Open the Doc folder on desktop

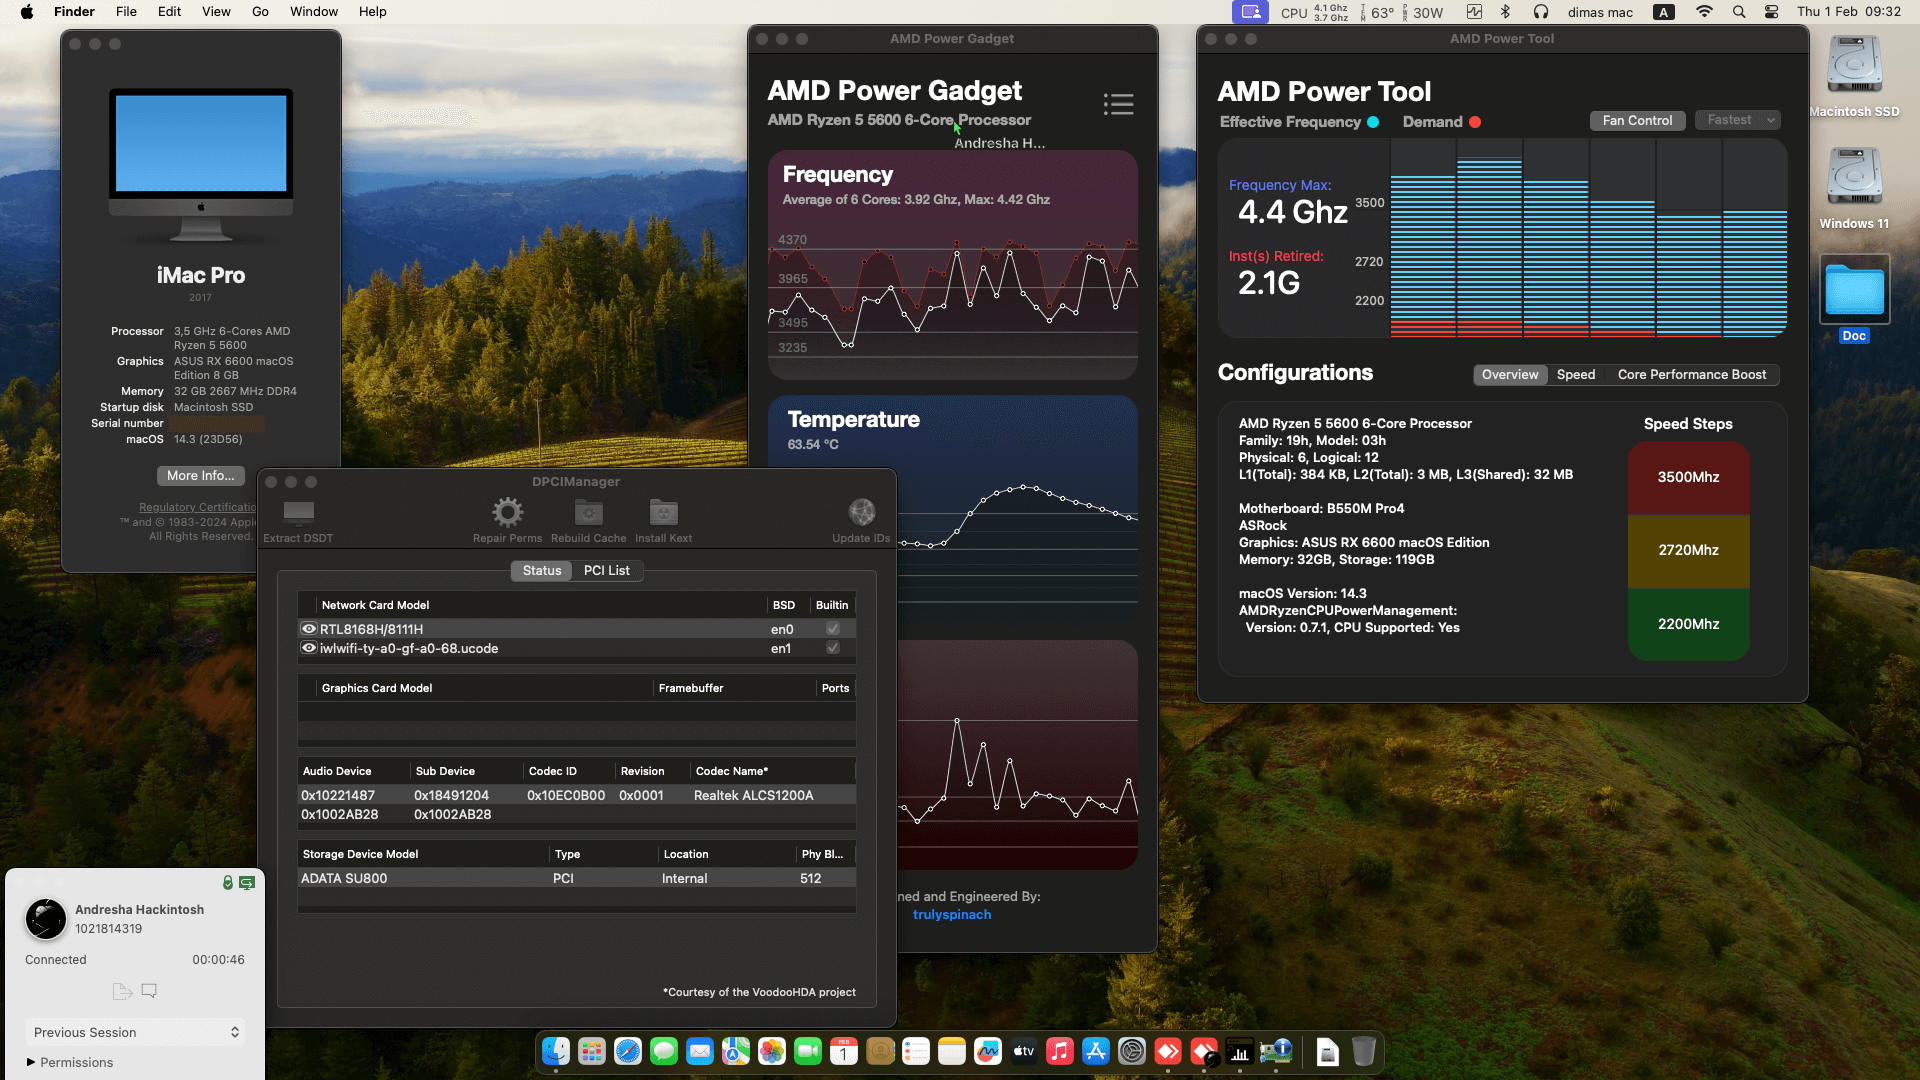[x=1854, y=299]
